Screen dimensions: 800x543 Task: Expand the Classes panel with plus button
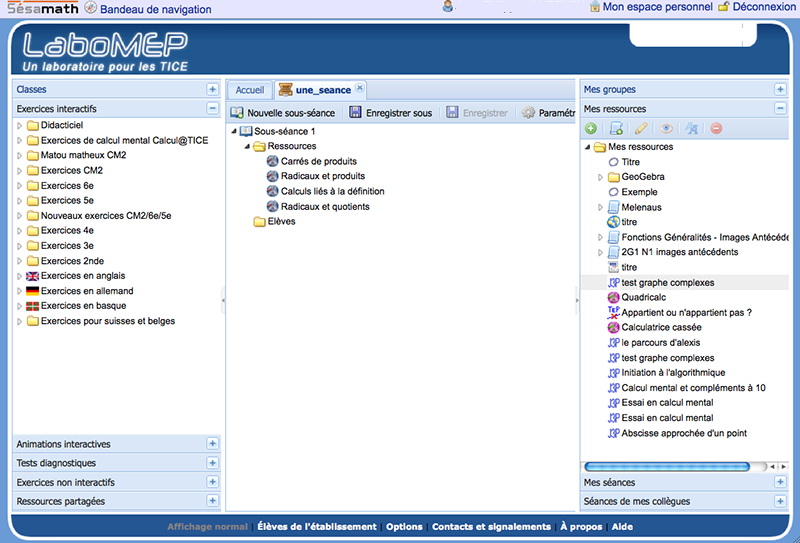point(213,89)
